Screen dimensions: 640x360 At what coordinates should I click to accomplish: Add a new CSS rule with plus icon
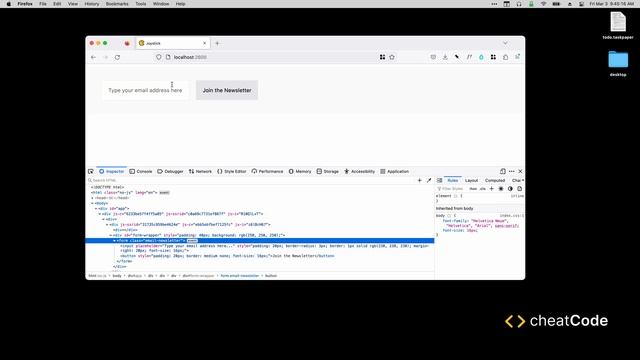tap(492, 189)
